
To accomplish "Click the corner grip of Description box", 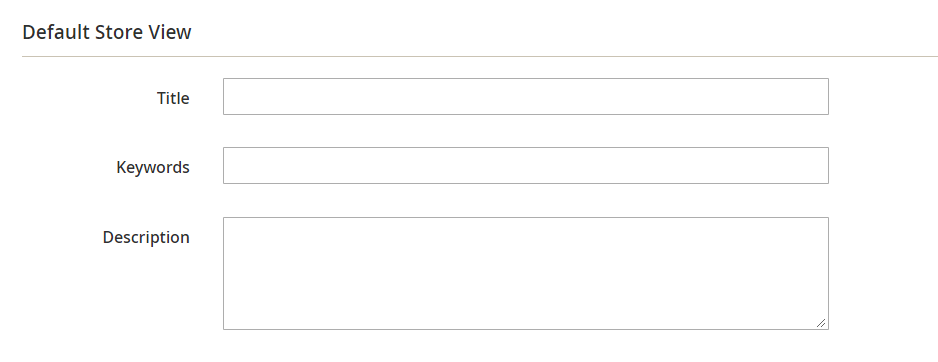I will (821, 323).
